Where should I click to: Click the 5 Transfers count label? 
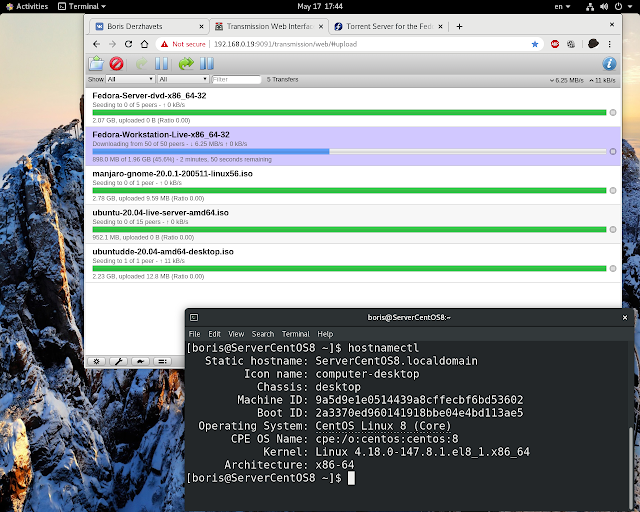coord(282,79)
